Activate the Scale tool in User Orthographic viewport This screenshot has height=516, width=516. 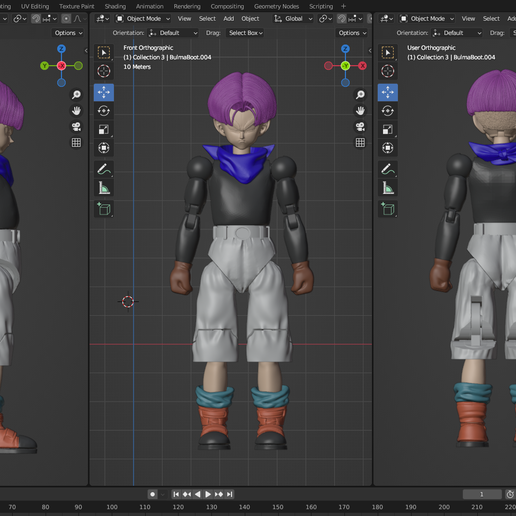388,129
